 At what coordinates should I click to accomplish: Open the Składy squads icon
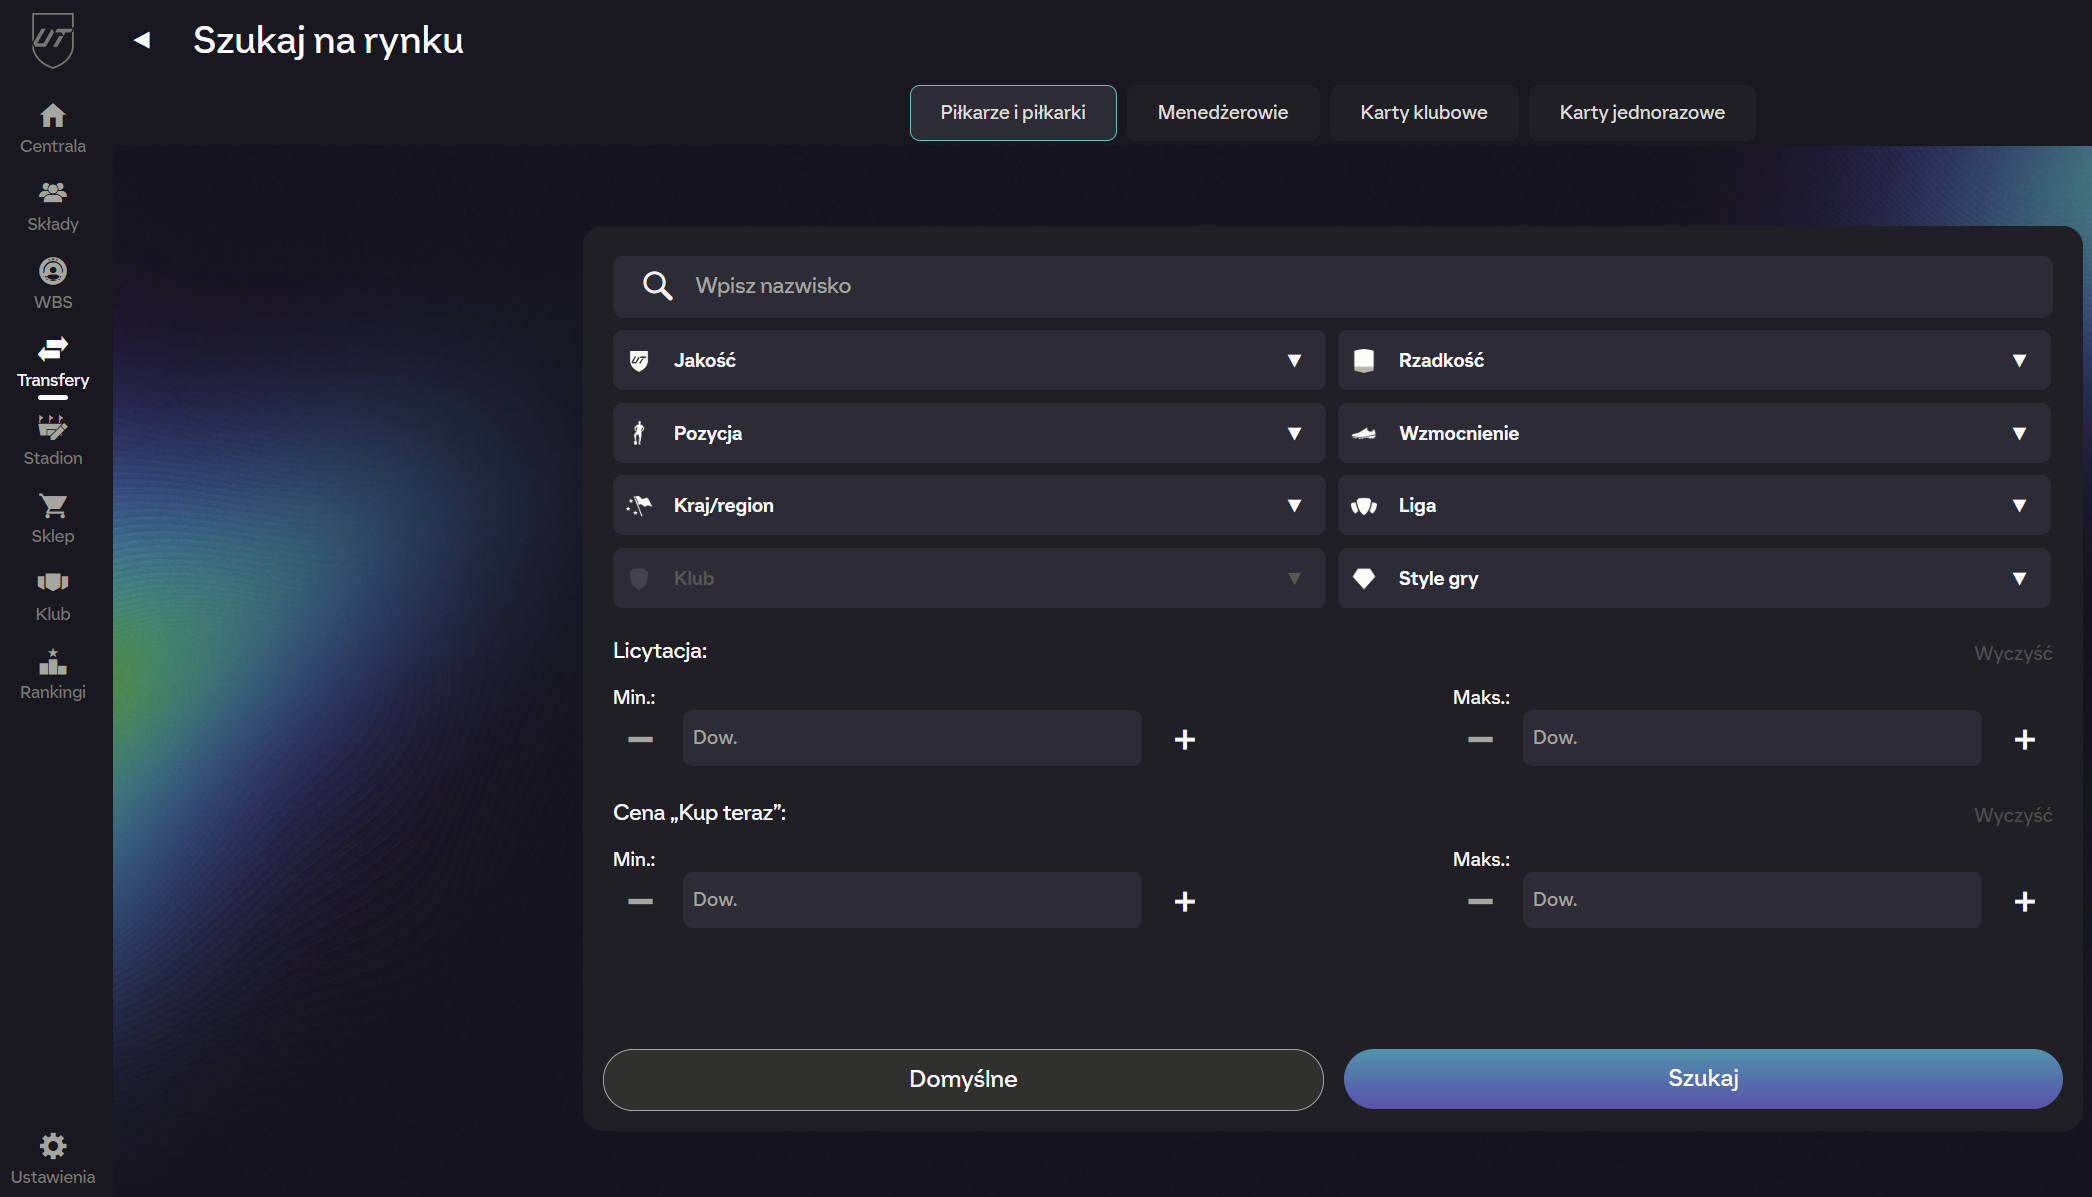(53, 192)
